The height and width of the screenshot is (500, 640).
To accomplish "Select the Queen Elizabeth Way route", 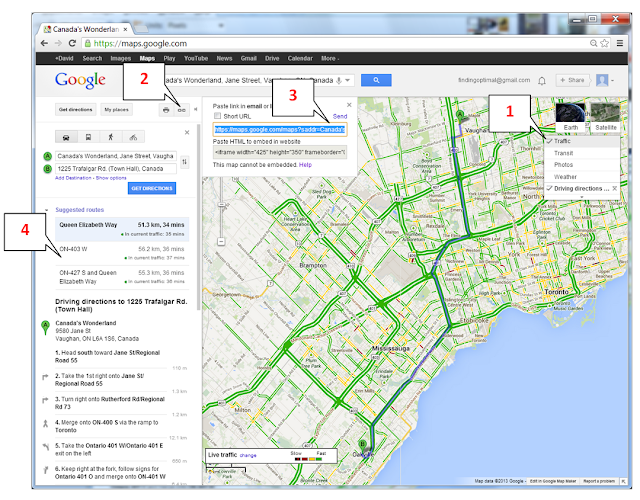I will (x=122, y=229).
